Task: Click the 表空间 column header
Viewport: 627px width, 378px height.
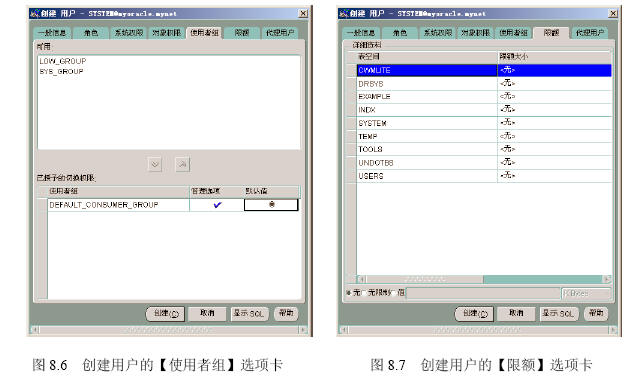Action: click(427, 57)
